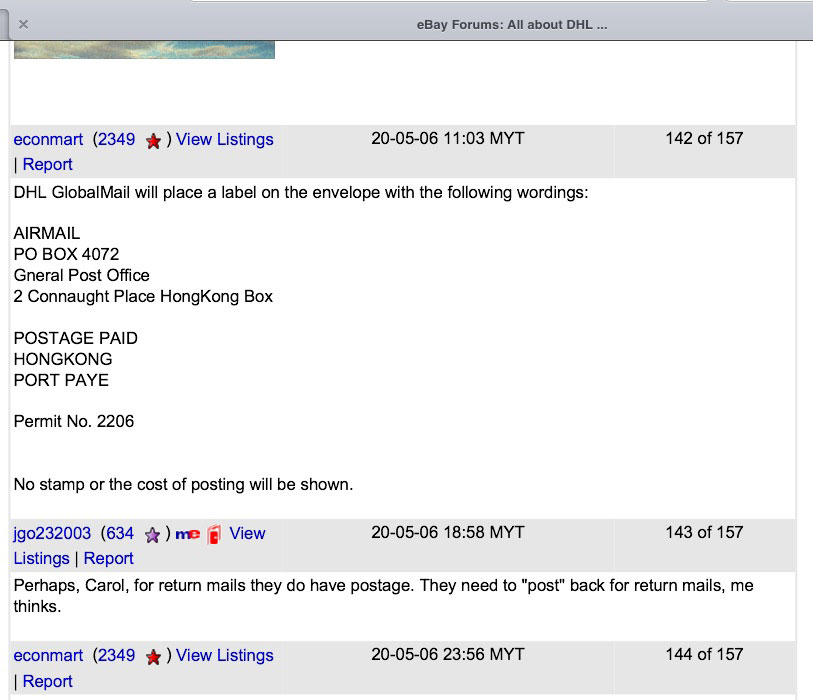The image size is (813, 700).
Task: Open feedback score 2349 in post 142
Action: pyautogui.click(x=116, y=139)
